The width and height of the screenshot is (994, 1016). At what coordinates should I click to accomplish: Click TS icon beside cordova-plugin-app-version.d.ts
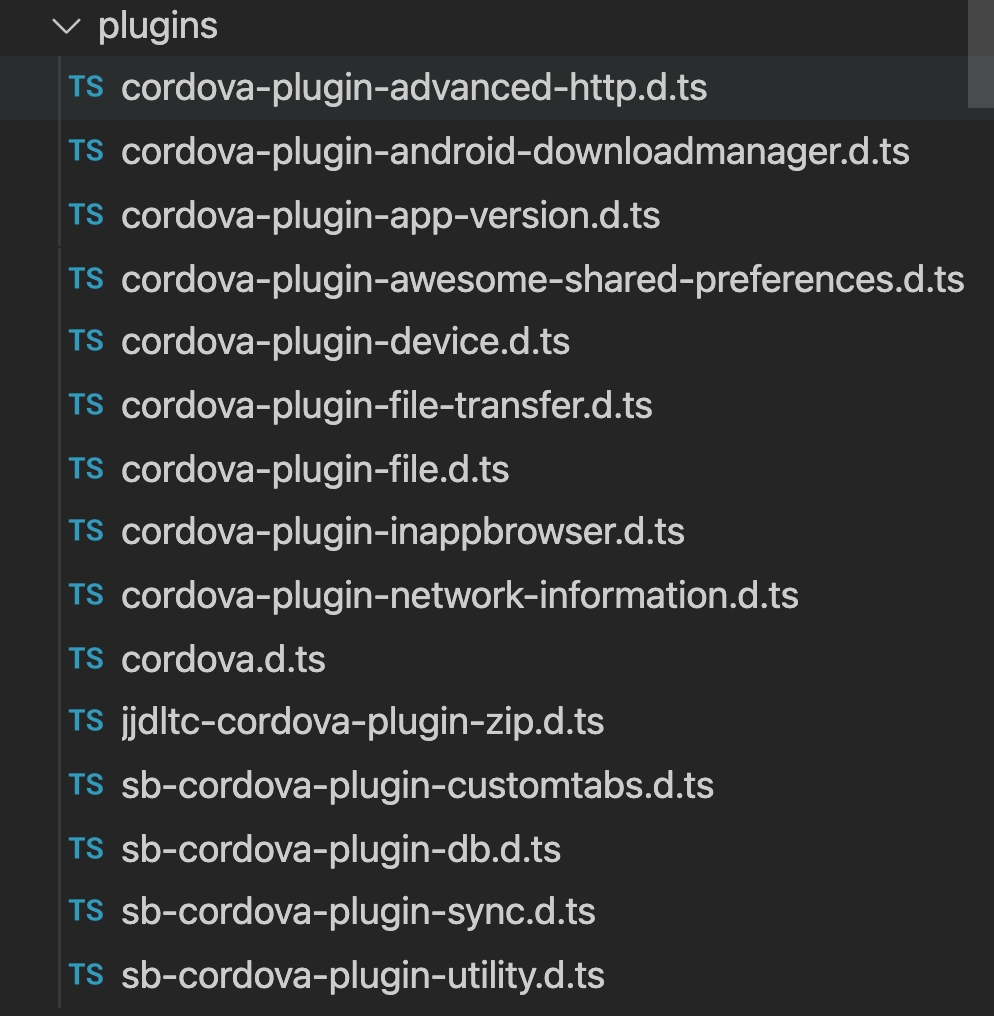pos(86,215)
